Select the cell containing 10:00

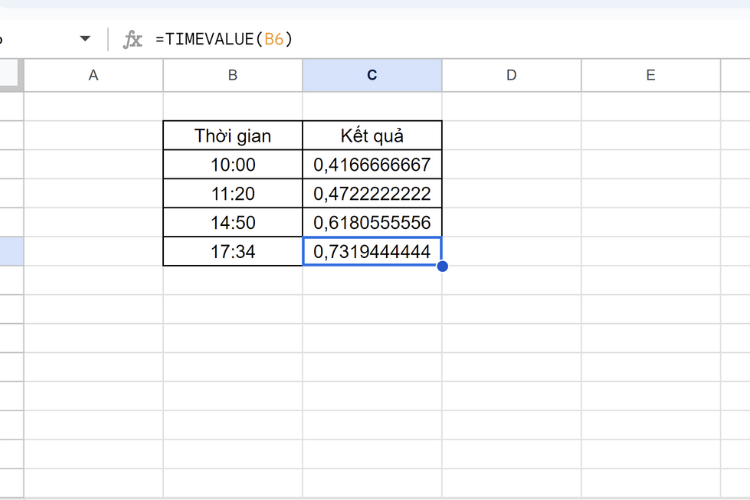coord(232,165)
